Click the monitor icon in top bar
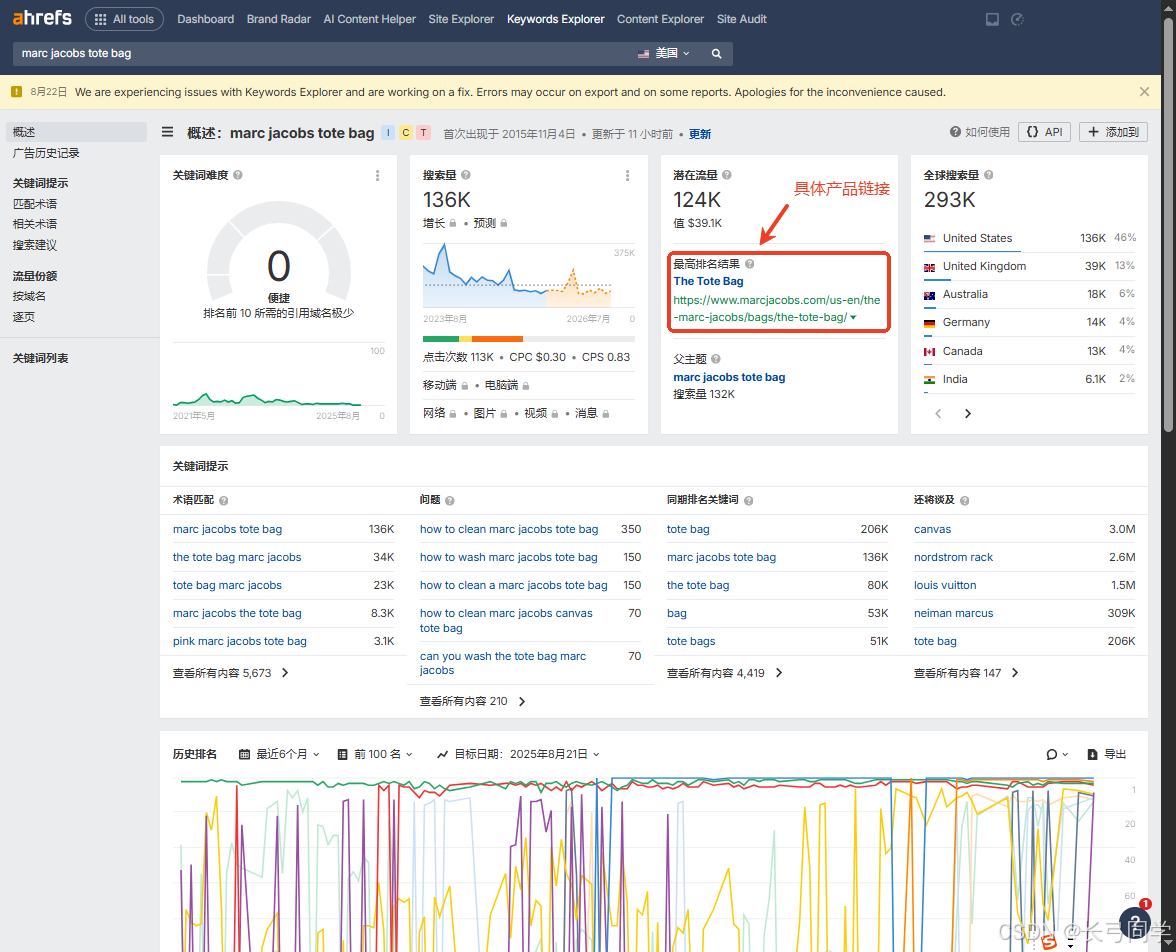 (x=992, y=20)
